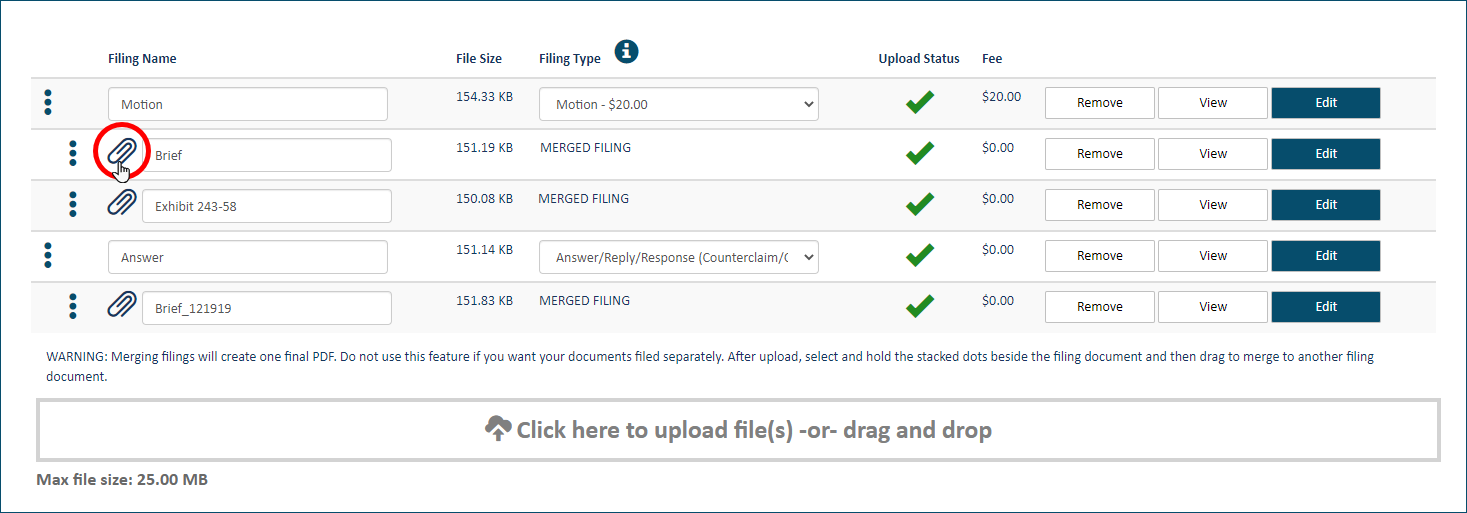Edit the Answer filing

(1326, 256)
